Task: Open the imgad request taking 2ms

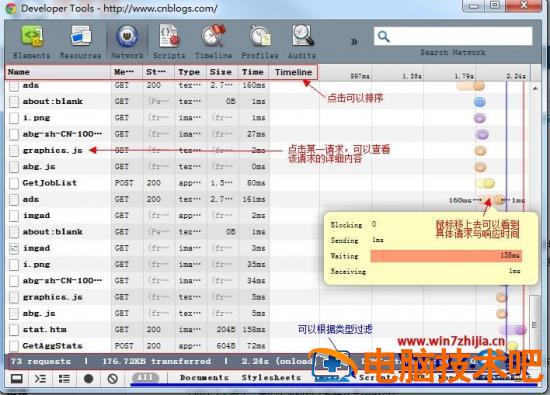Action: [x=36, y=215]
